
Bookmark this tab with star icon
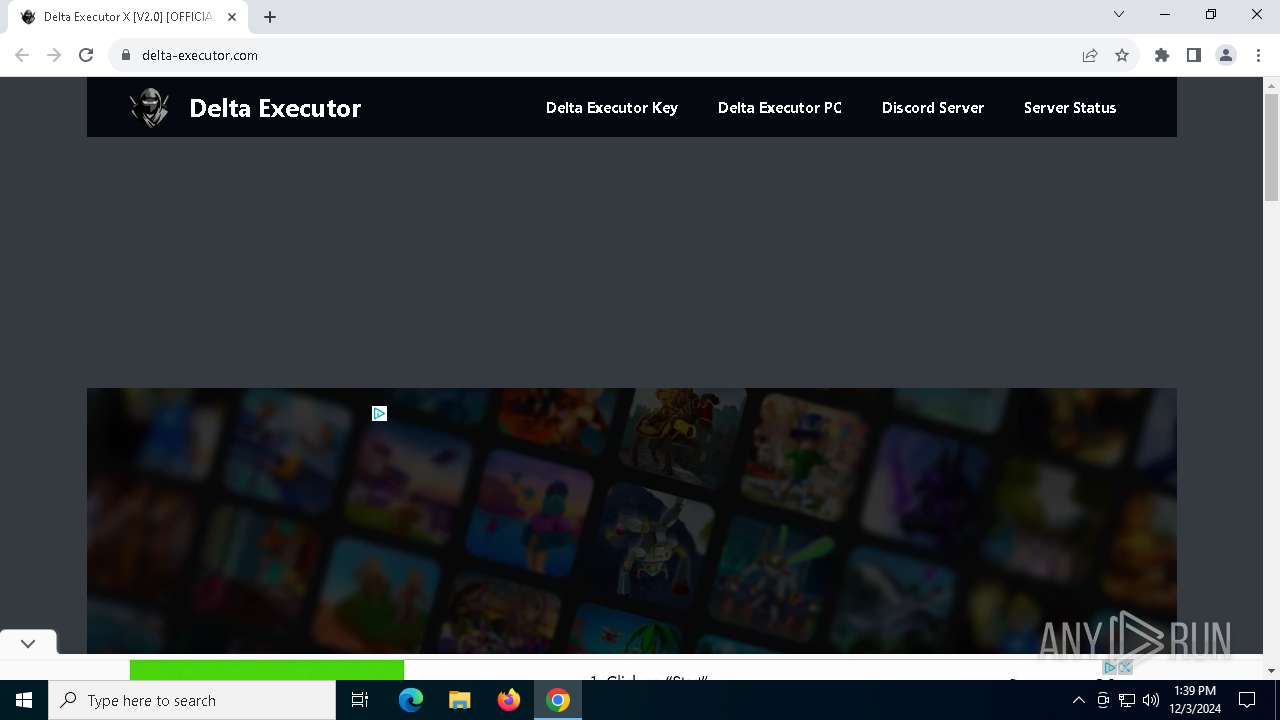(x=1122, y=55)
